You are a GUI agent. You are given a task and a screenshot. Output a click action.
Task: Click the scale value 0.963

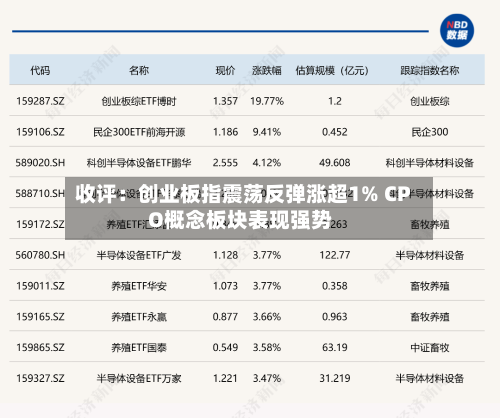335,317
